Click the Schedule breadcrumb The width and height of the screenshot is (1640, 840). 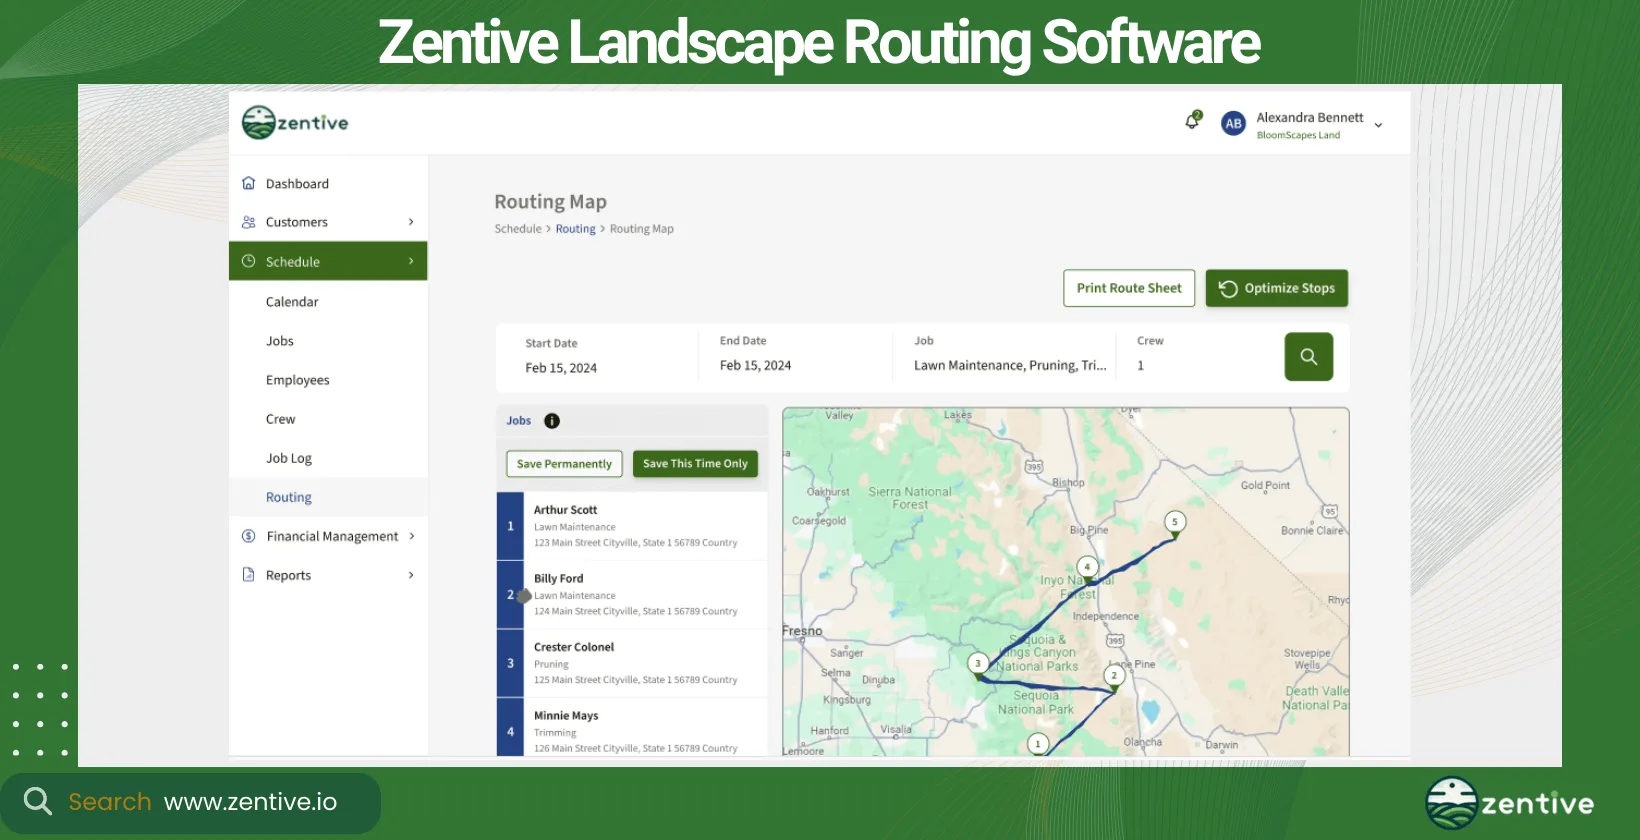click(518, 229)
